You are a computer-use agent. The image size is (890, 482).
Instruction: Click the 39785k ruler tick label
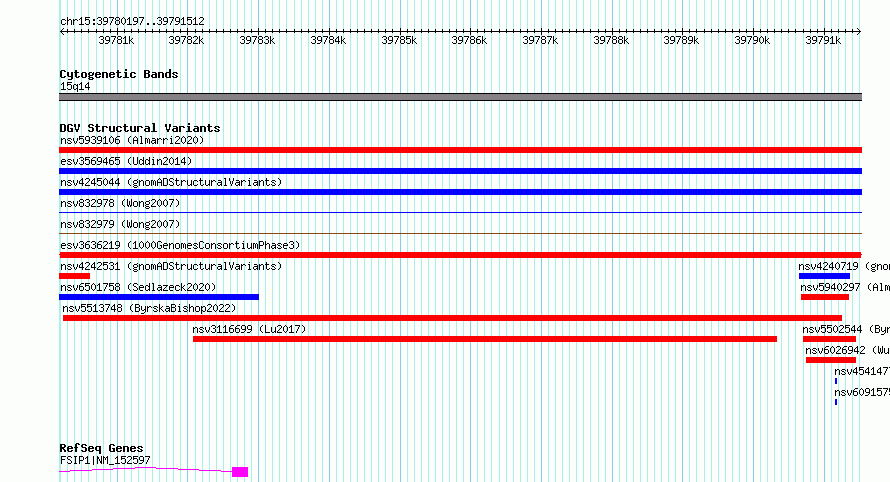click(x=399, y=41)
